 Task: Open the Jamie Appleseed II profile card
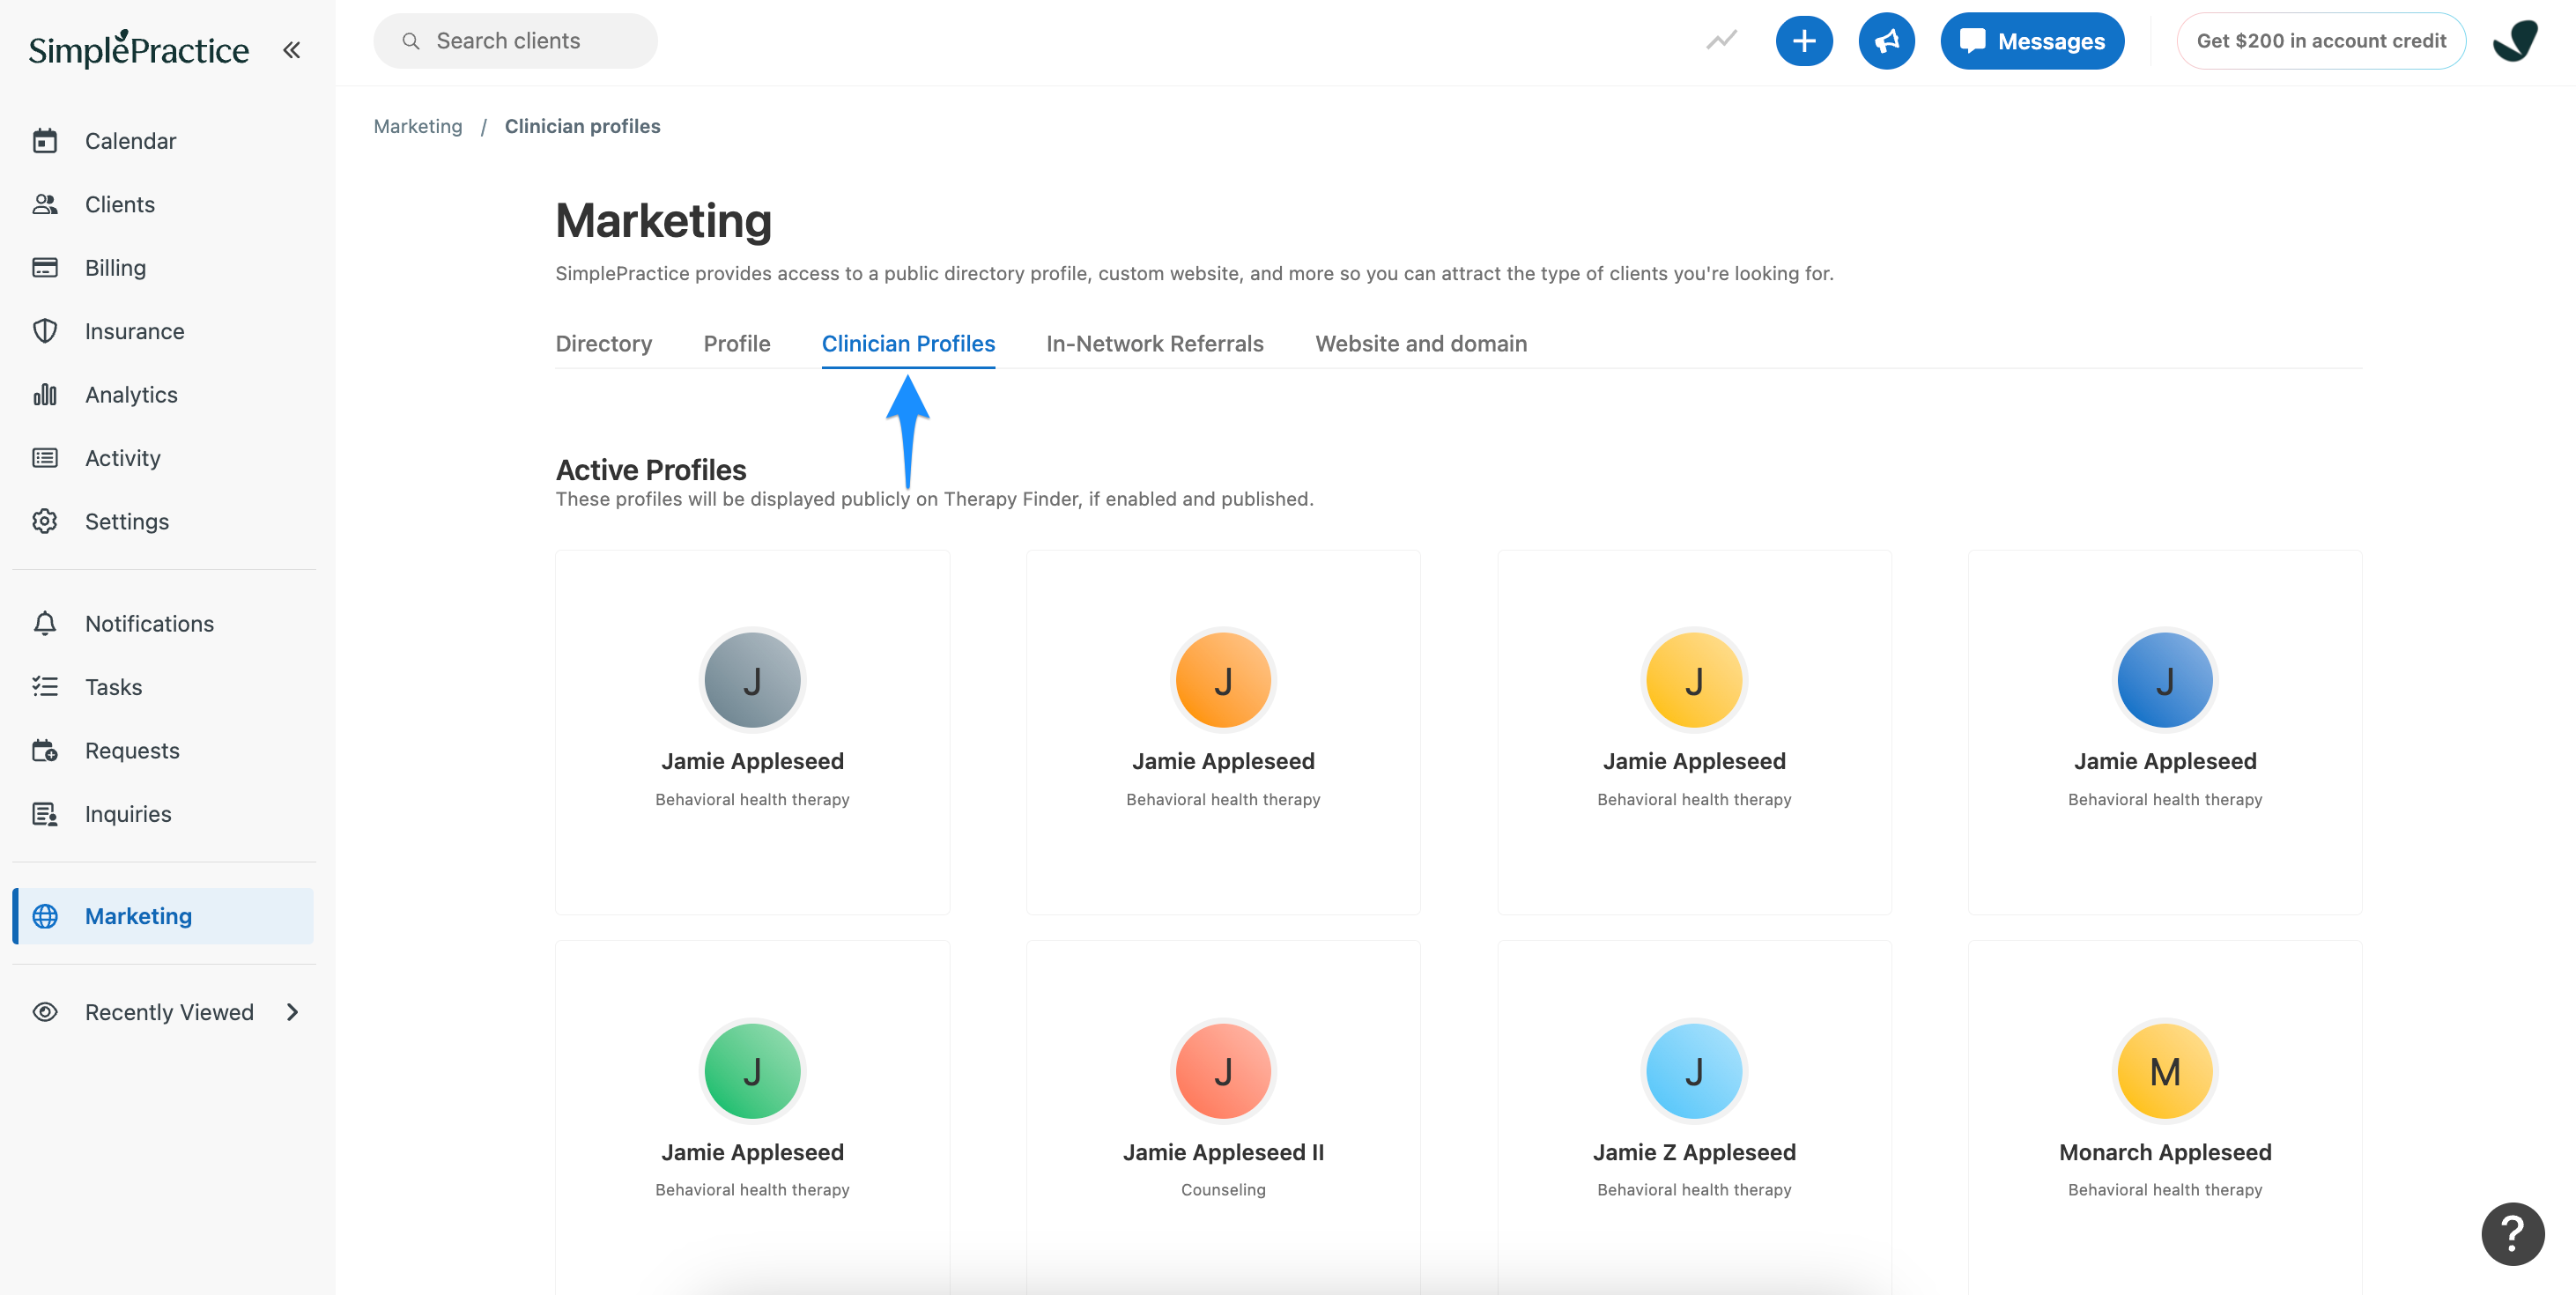(x=1223, y=1117)
